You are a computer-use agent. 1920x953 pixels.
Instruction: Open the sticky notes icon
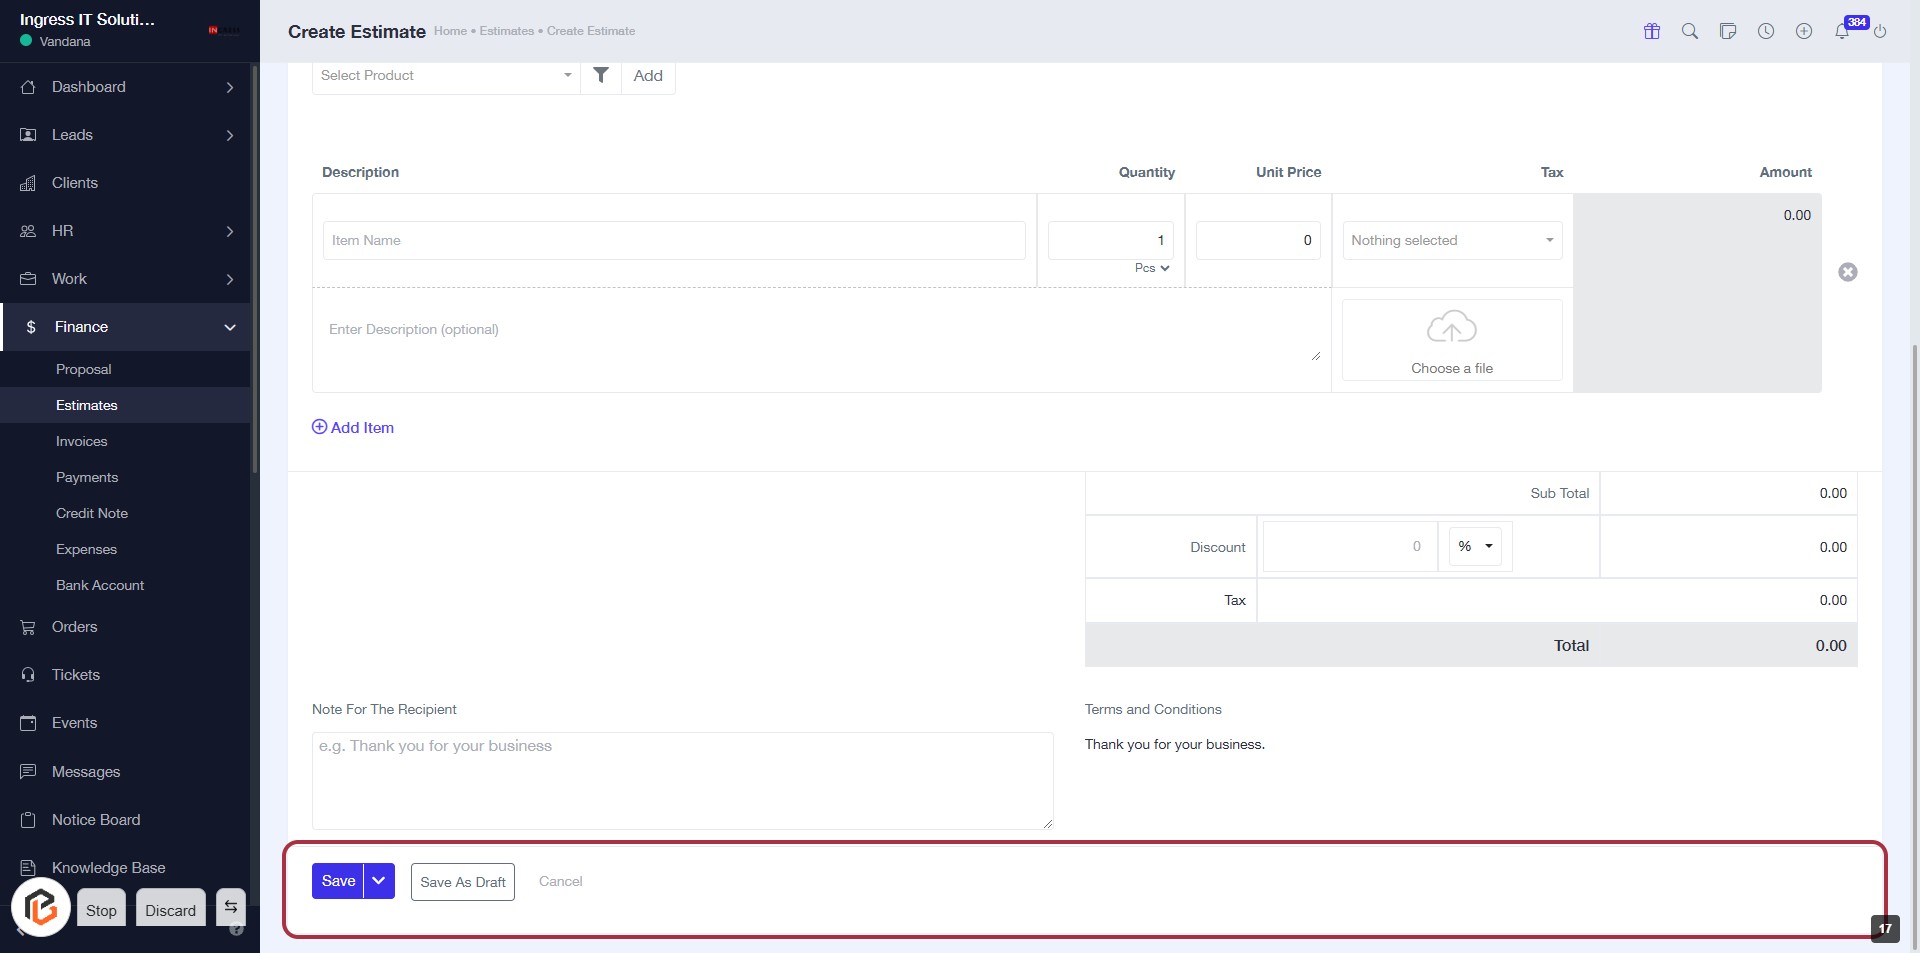1728,31
